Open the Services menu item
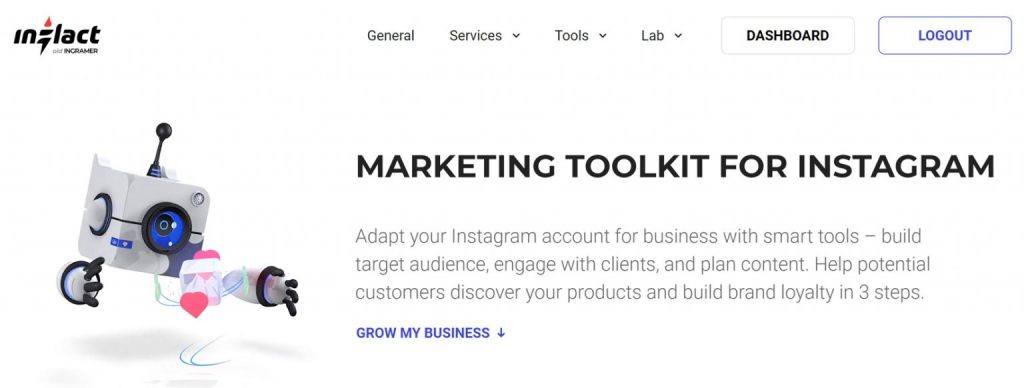Screen dimensions: 1024x388 coord(475,36)
